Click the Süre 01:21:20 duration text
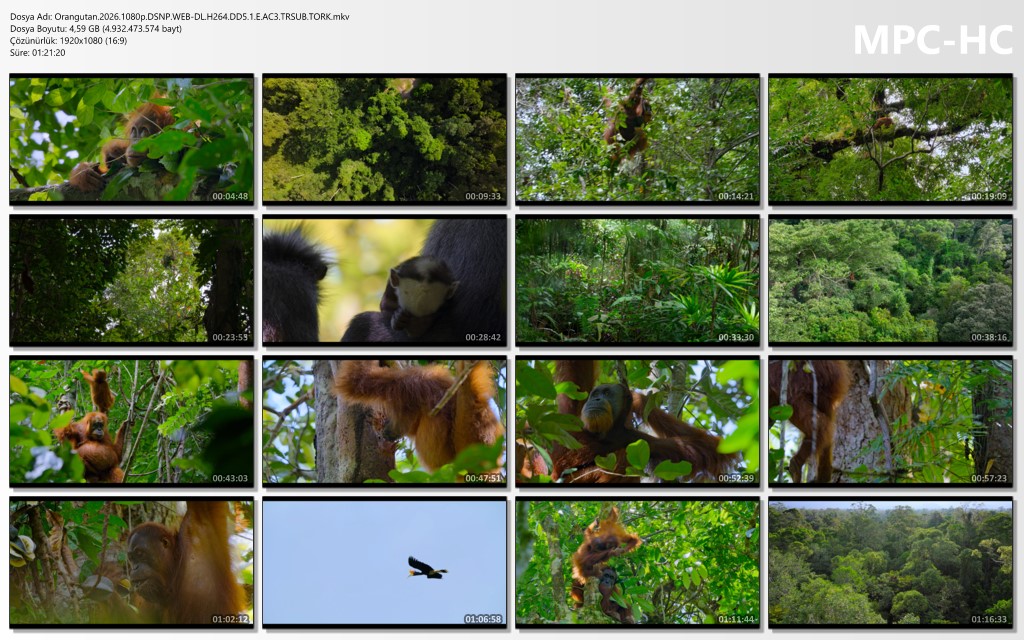 pos(38,53)
